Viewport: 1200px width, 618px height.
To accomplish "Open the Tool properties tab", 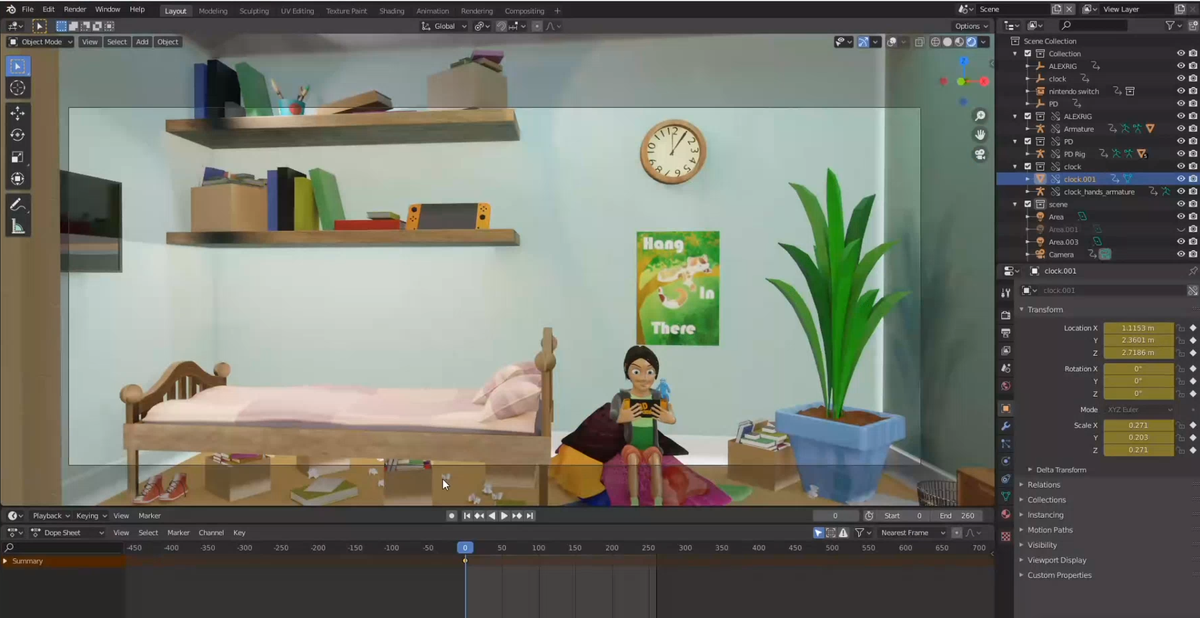I will tap(1005, 293).
